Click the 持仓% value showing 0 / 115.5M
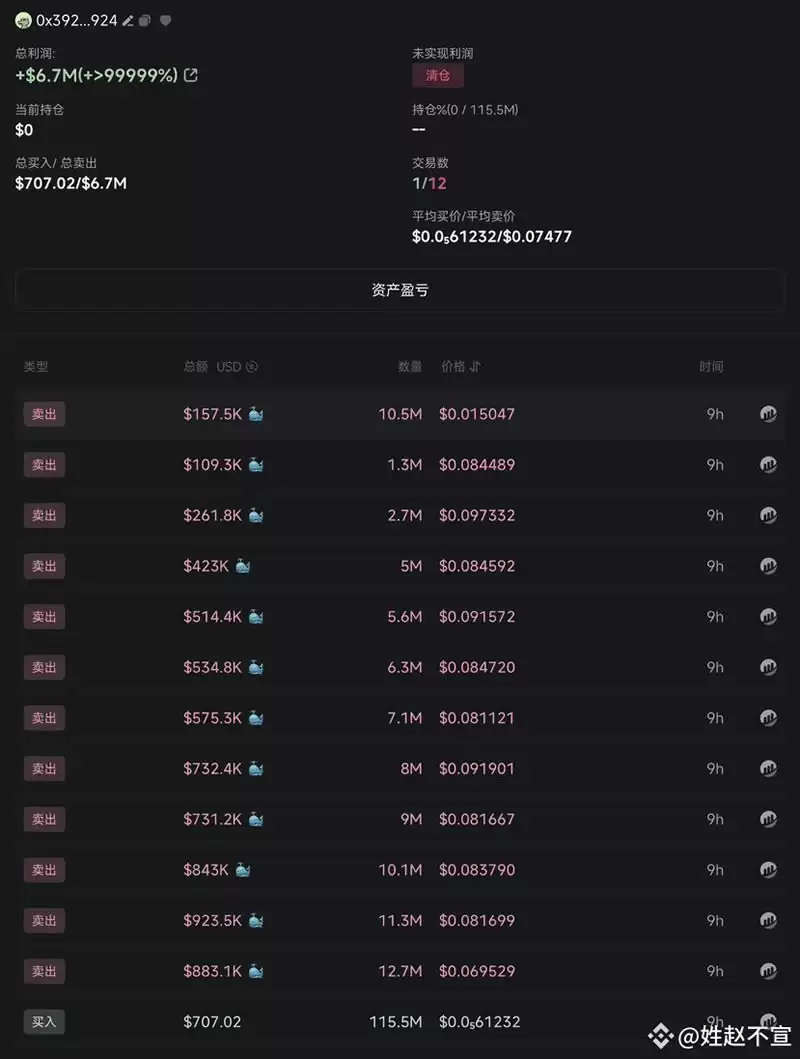The width and height of the screenshot is (800, 1059). [465, 110]
